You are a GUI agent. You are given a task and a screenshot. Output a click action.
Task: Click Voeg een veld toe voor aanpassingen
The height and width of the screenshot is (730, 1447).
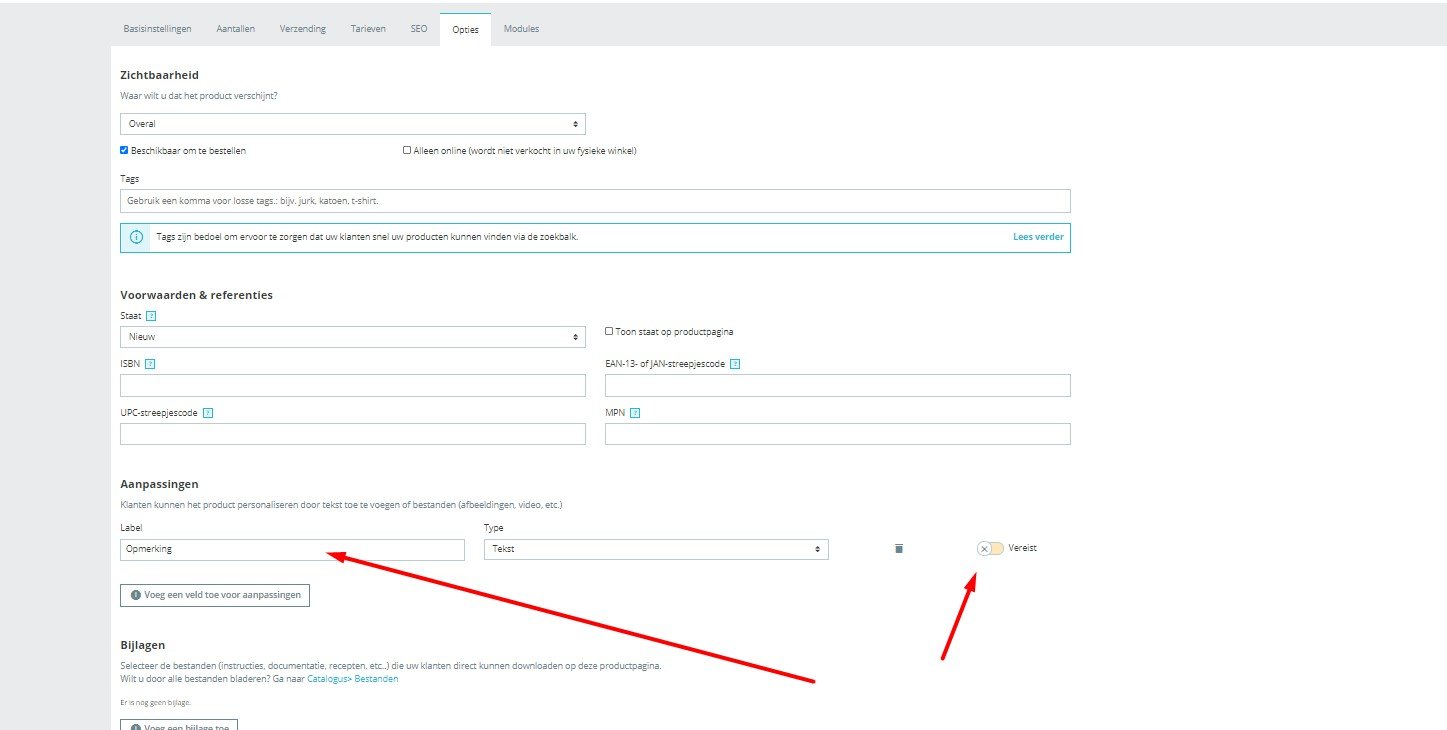215,595
